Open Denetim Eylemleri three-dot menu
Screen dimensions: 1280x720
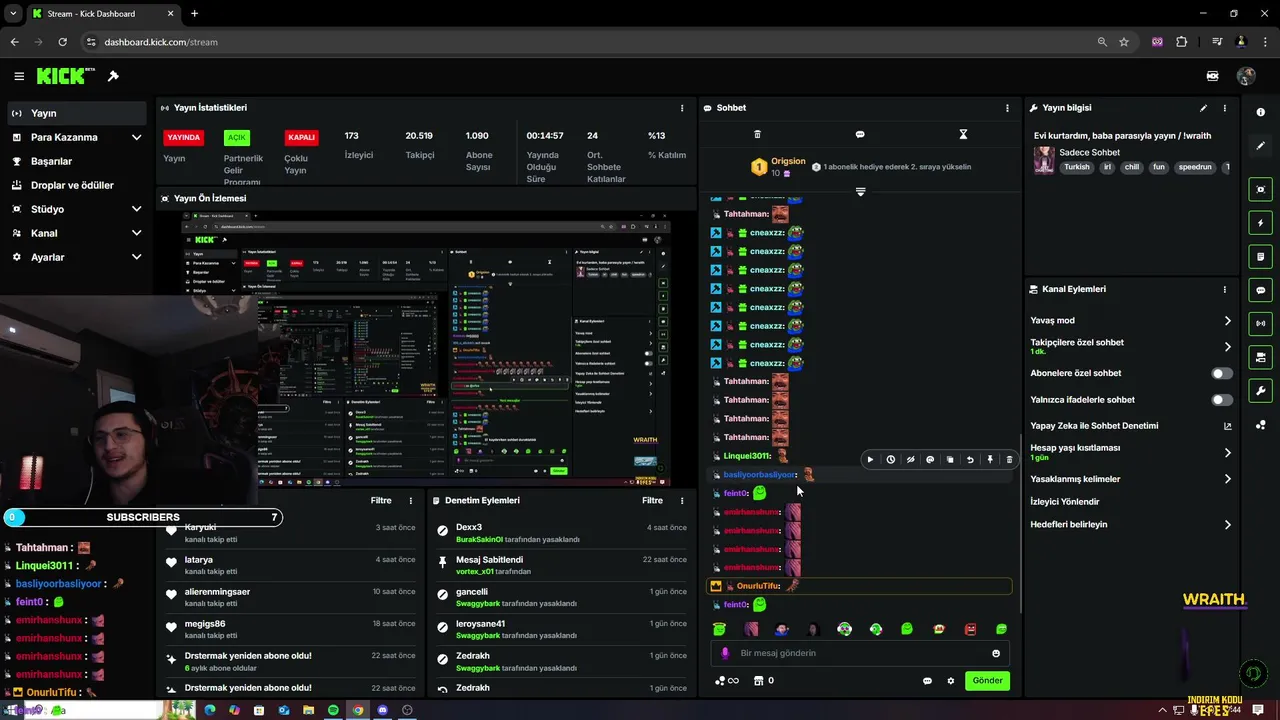(x=682, y=501)
